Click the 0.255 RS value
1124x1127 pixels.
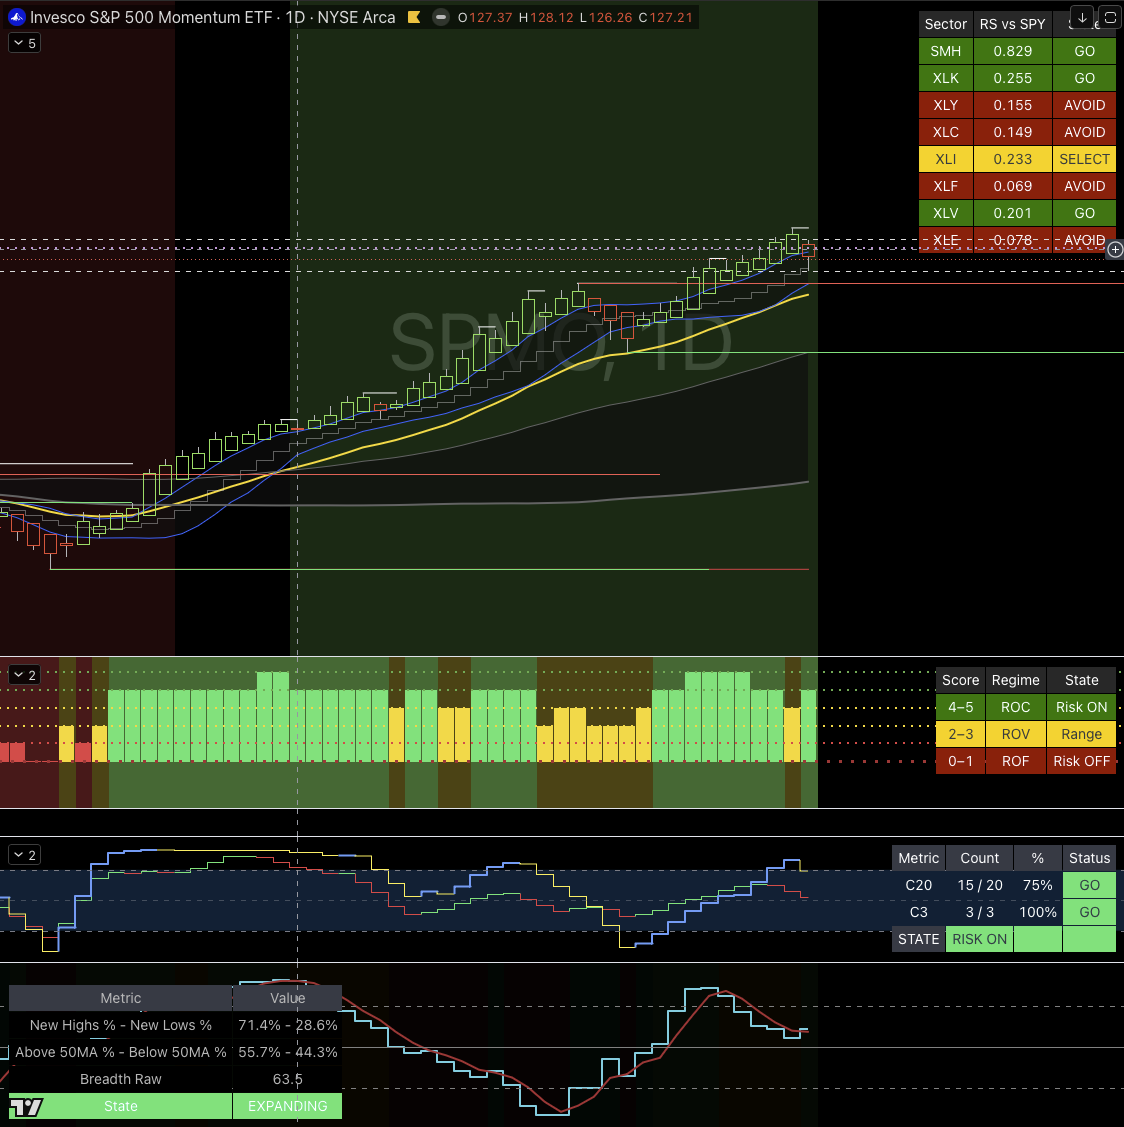pos(1012,78)
